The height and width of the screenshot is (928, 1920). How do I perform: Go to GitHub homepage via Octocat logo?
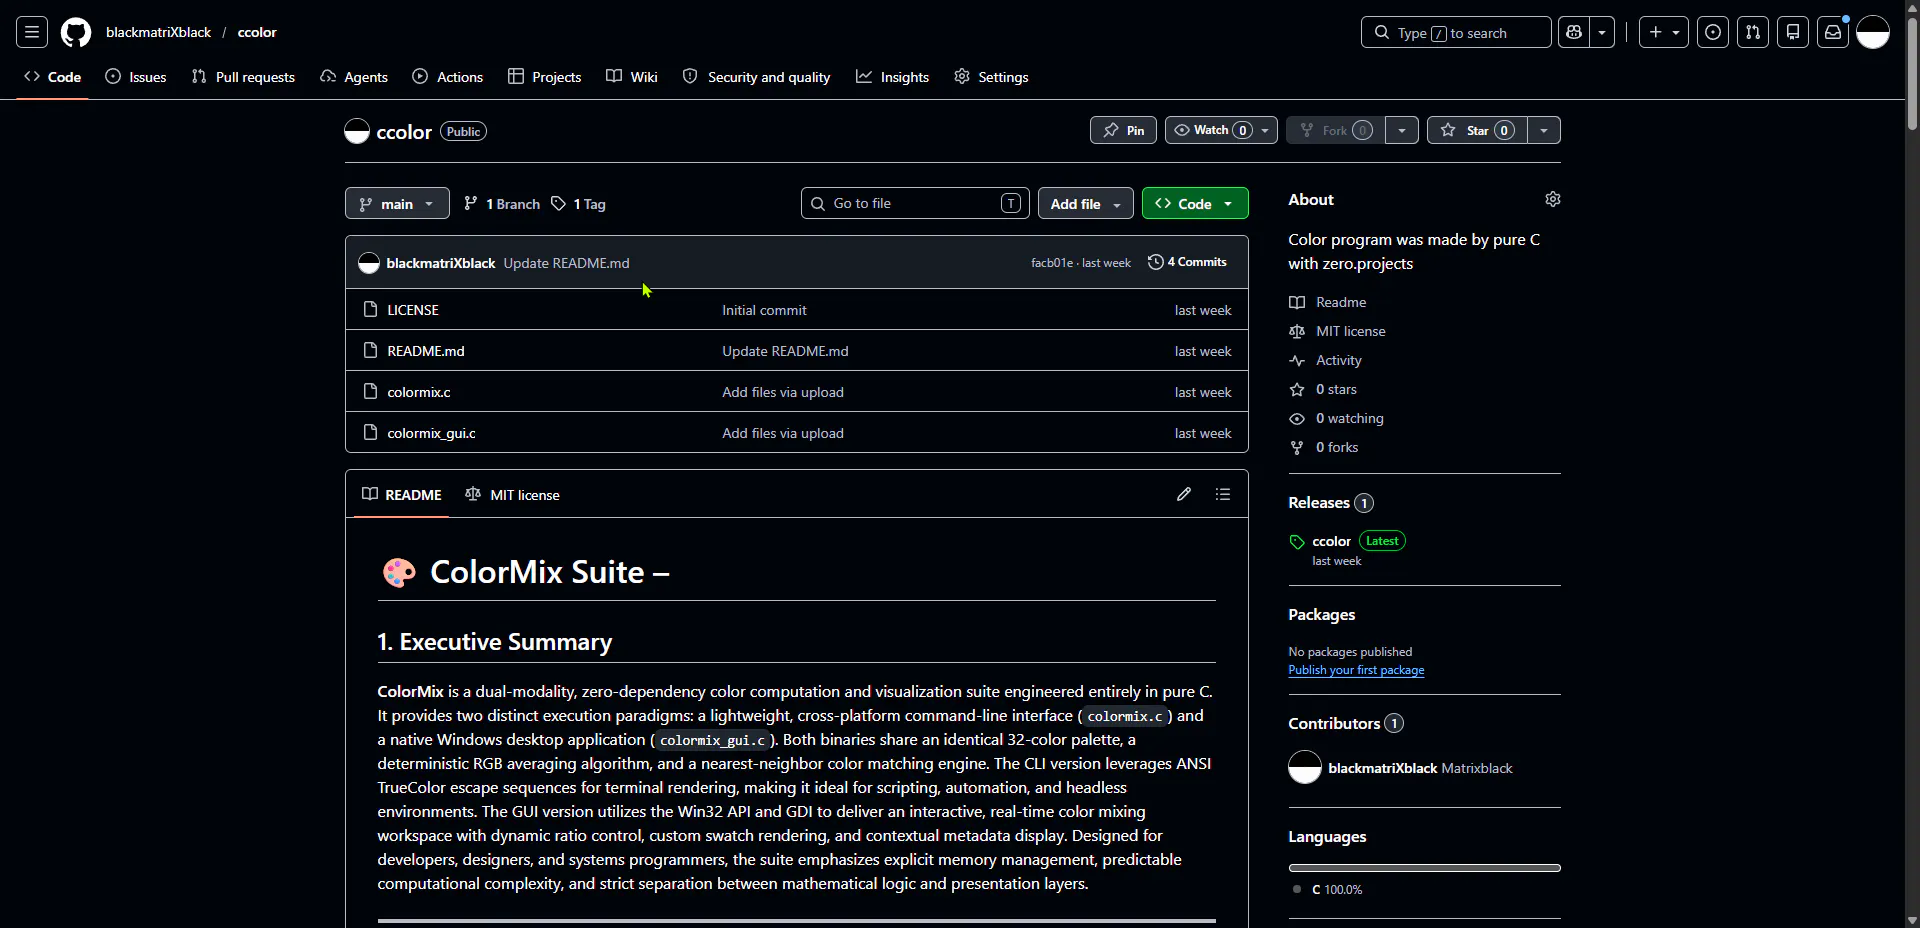coord(76,32)
